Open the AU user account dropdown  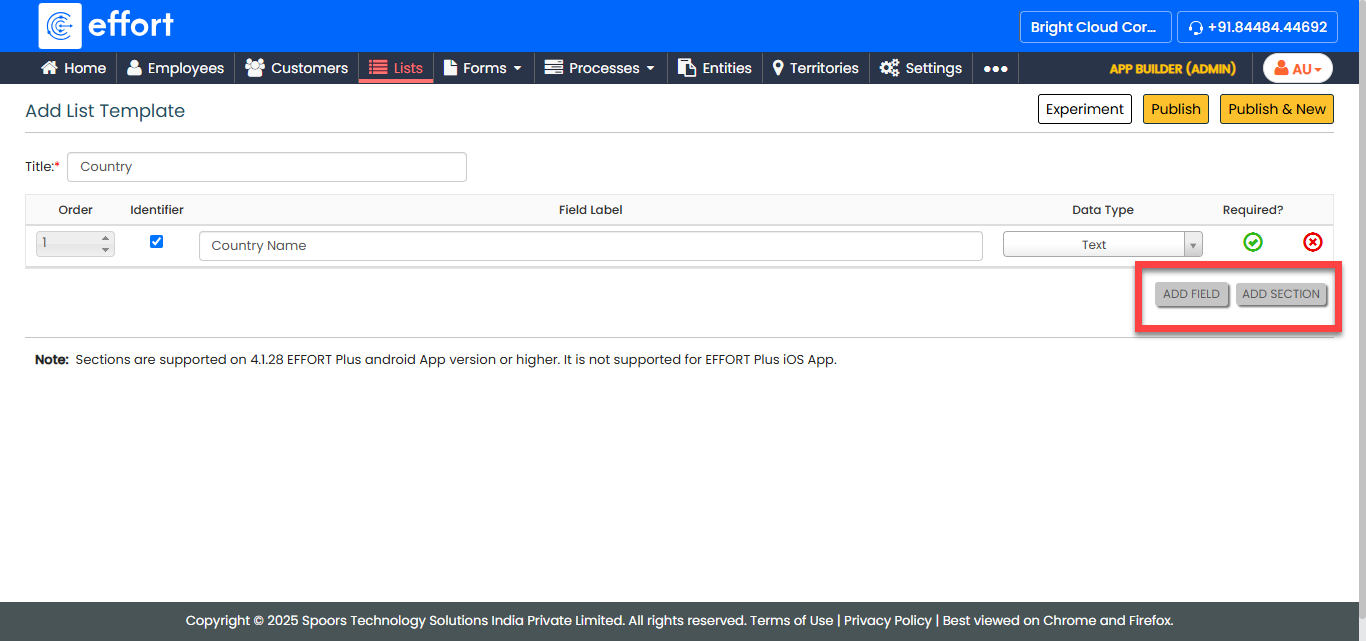coord(1297,69)
